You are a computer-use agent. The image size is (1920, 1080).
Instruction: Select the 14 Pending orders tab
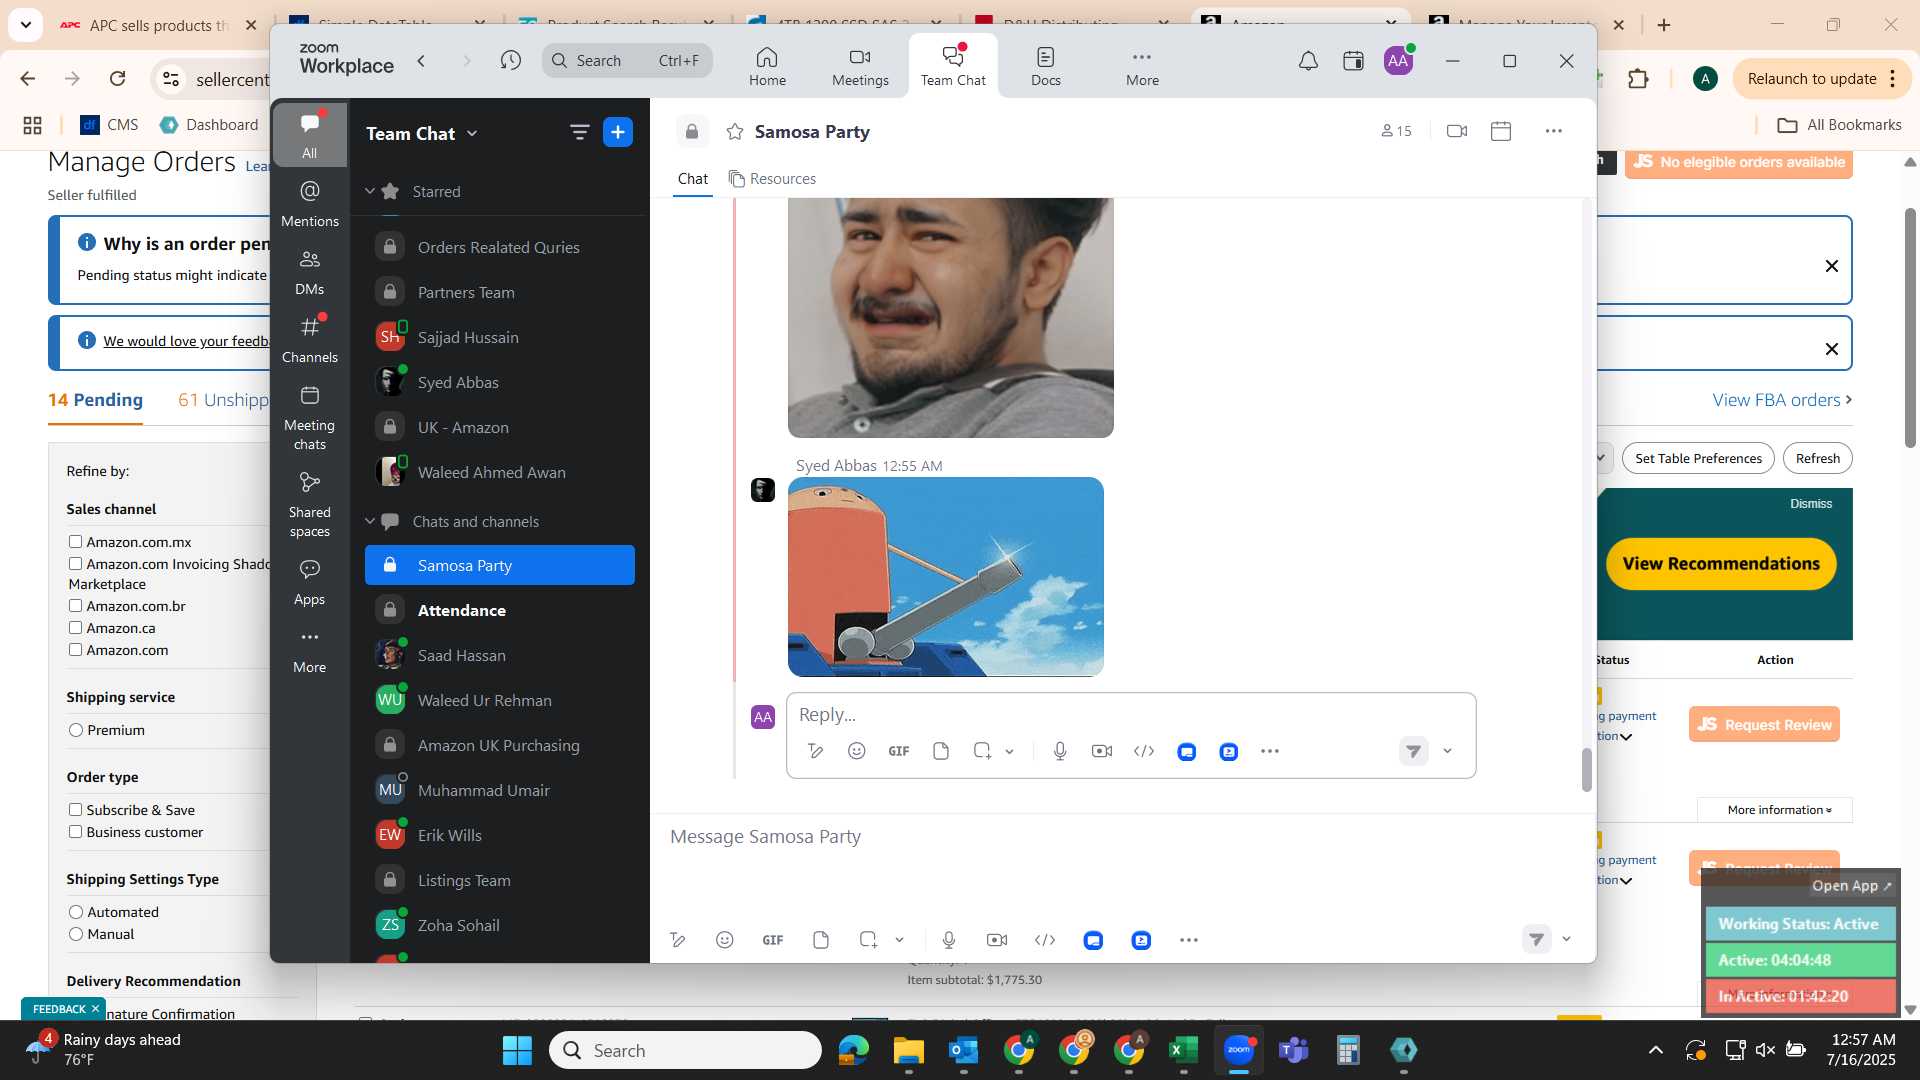coord(96,400)
